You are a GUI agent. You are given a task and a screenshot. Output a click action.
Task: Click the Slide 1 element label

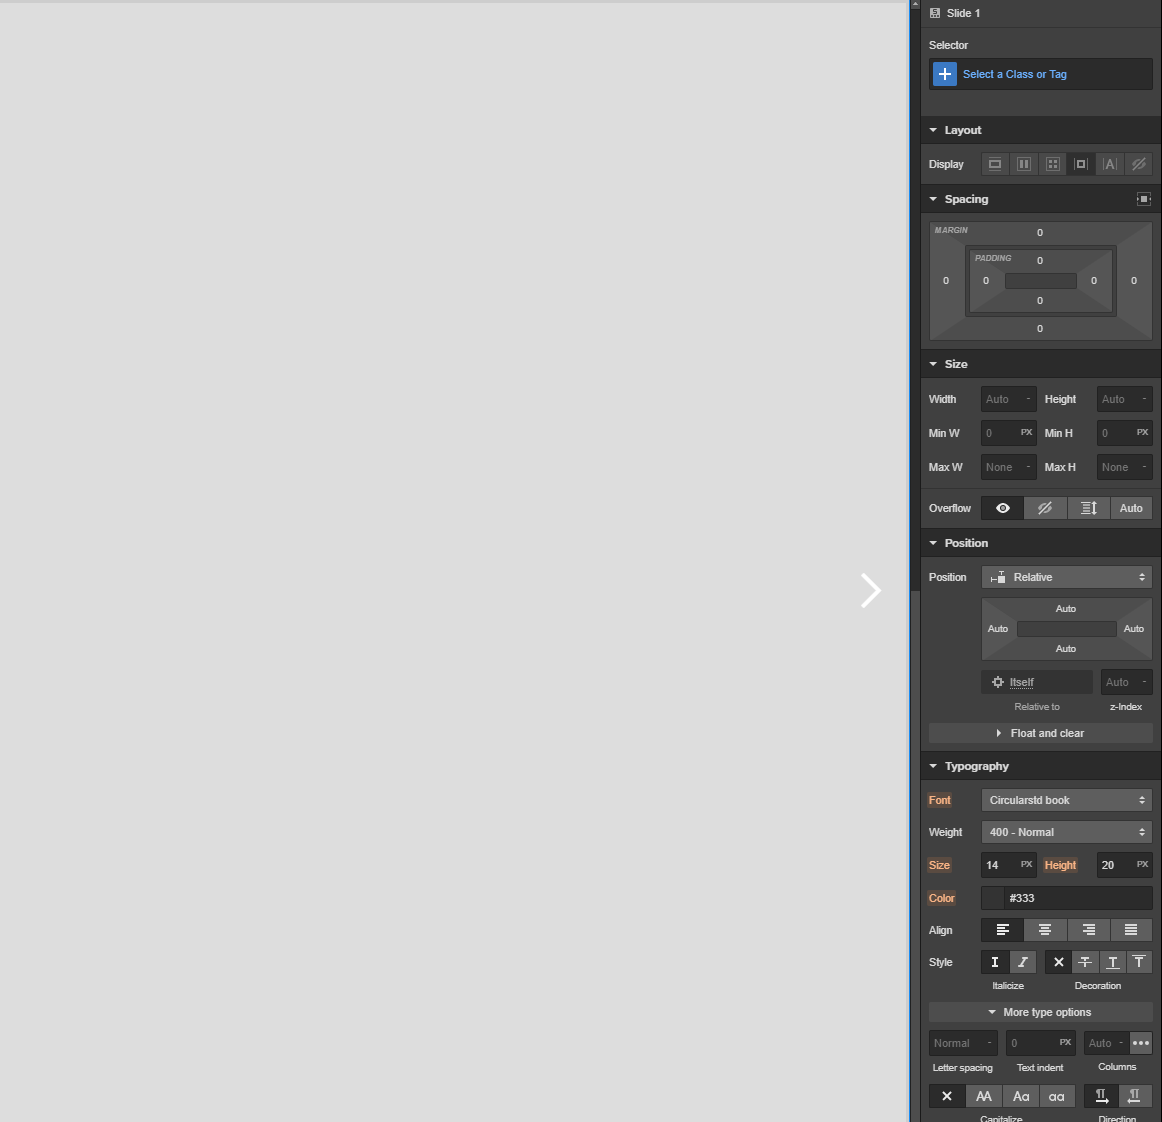pyautogui.click(x=963, y=13)
